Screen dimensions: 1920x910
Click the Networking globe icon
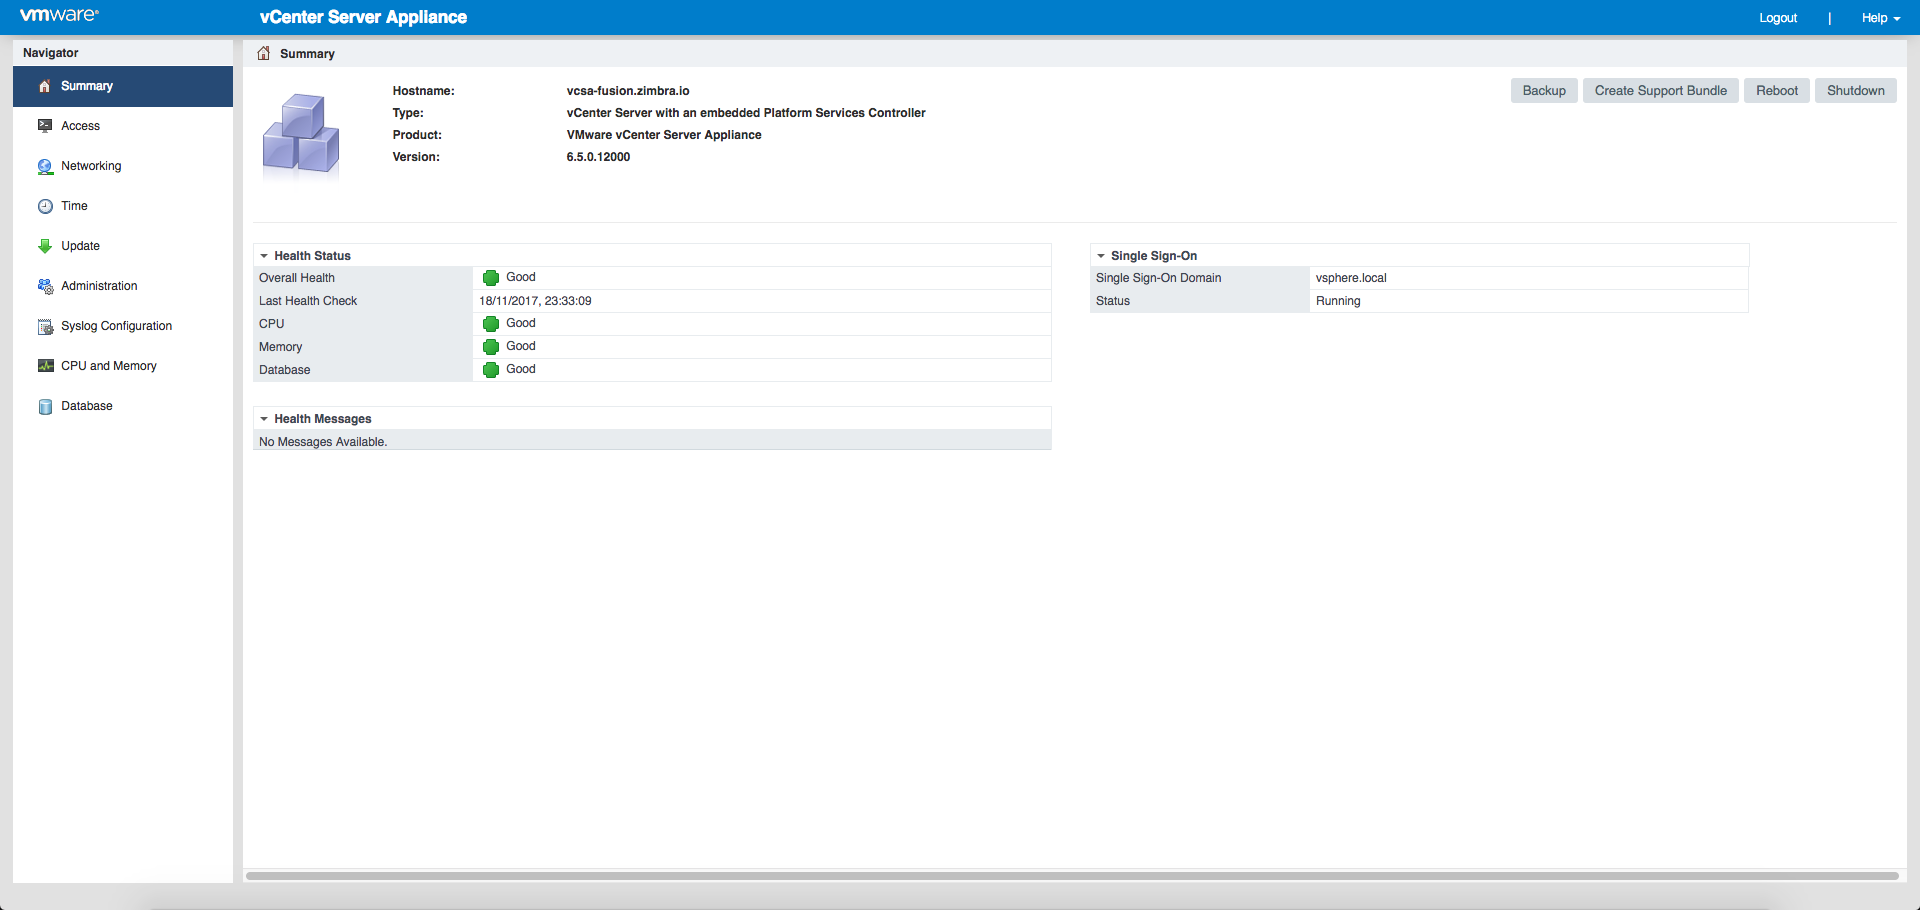click(45, 166)
